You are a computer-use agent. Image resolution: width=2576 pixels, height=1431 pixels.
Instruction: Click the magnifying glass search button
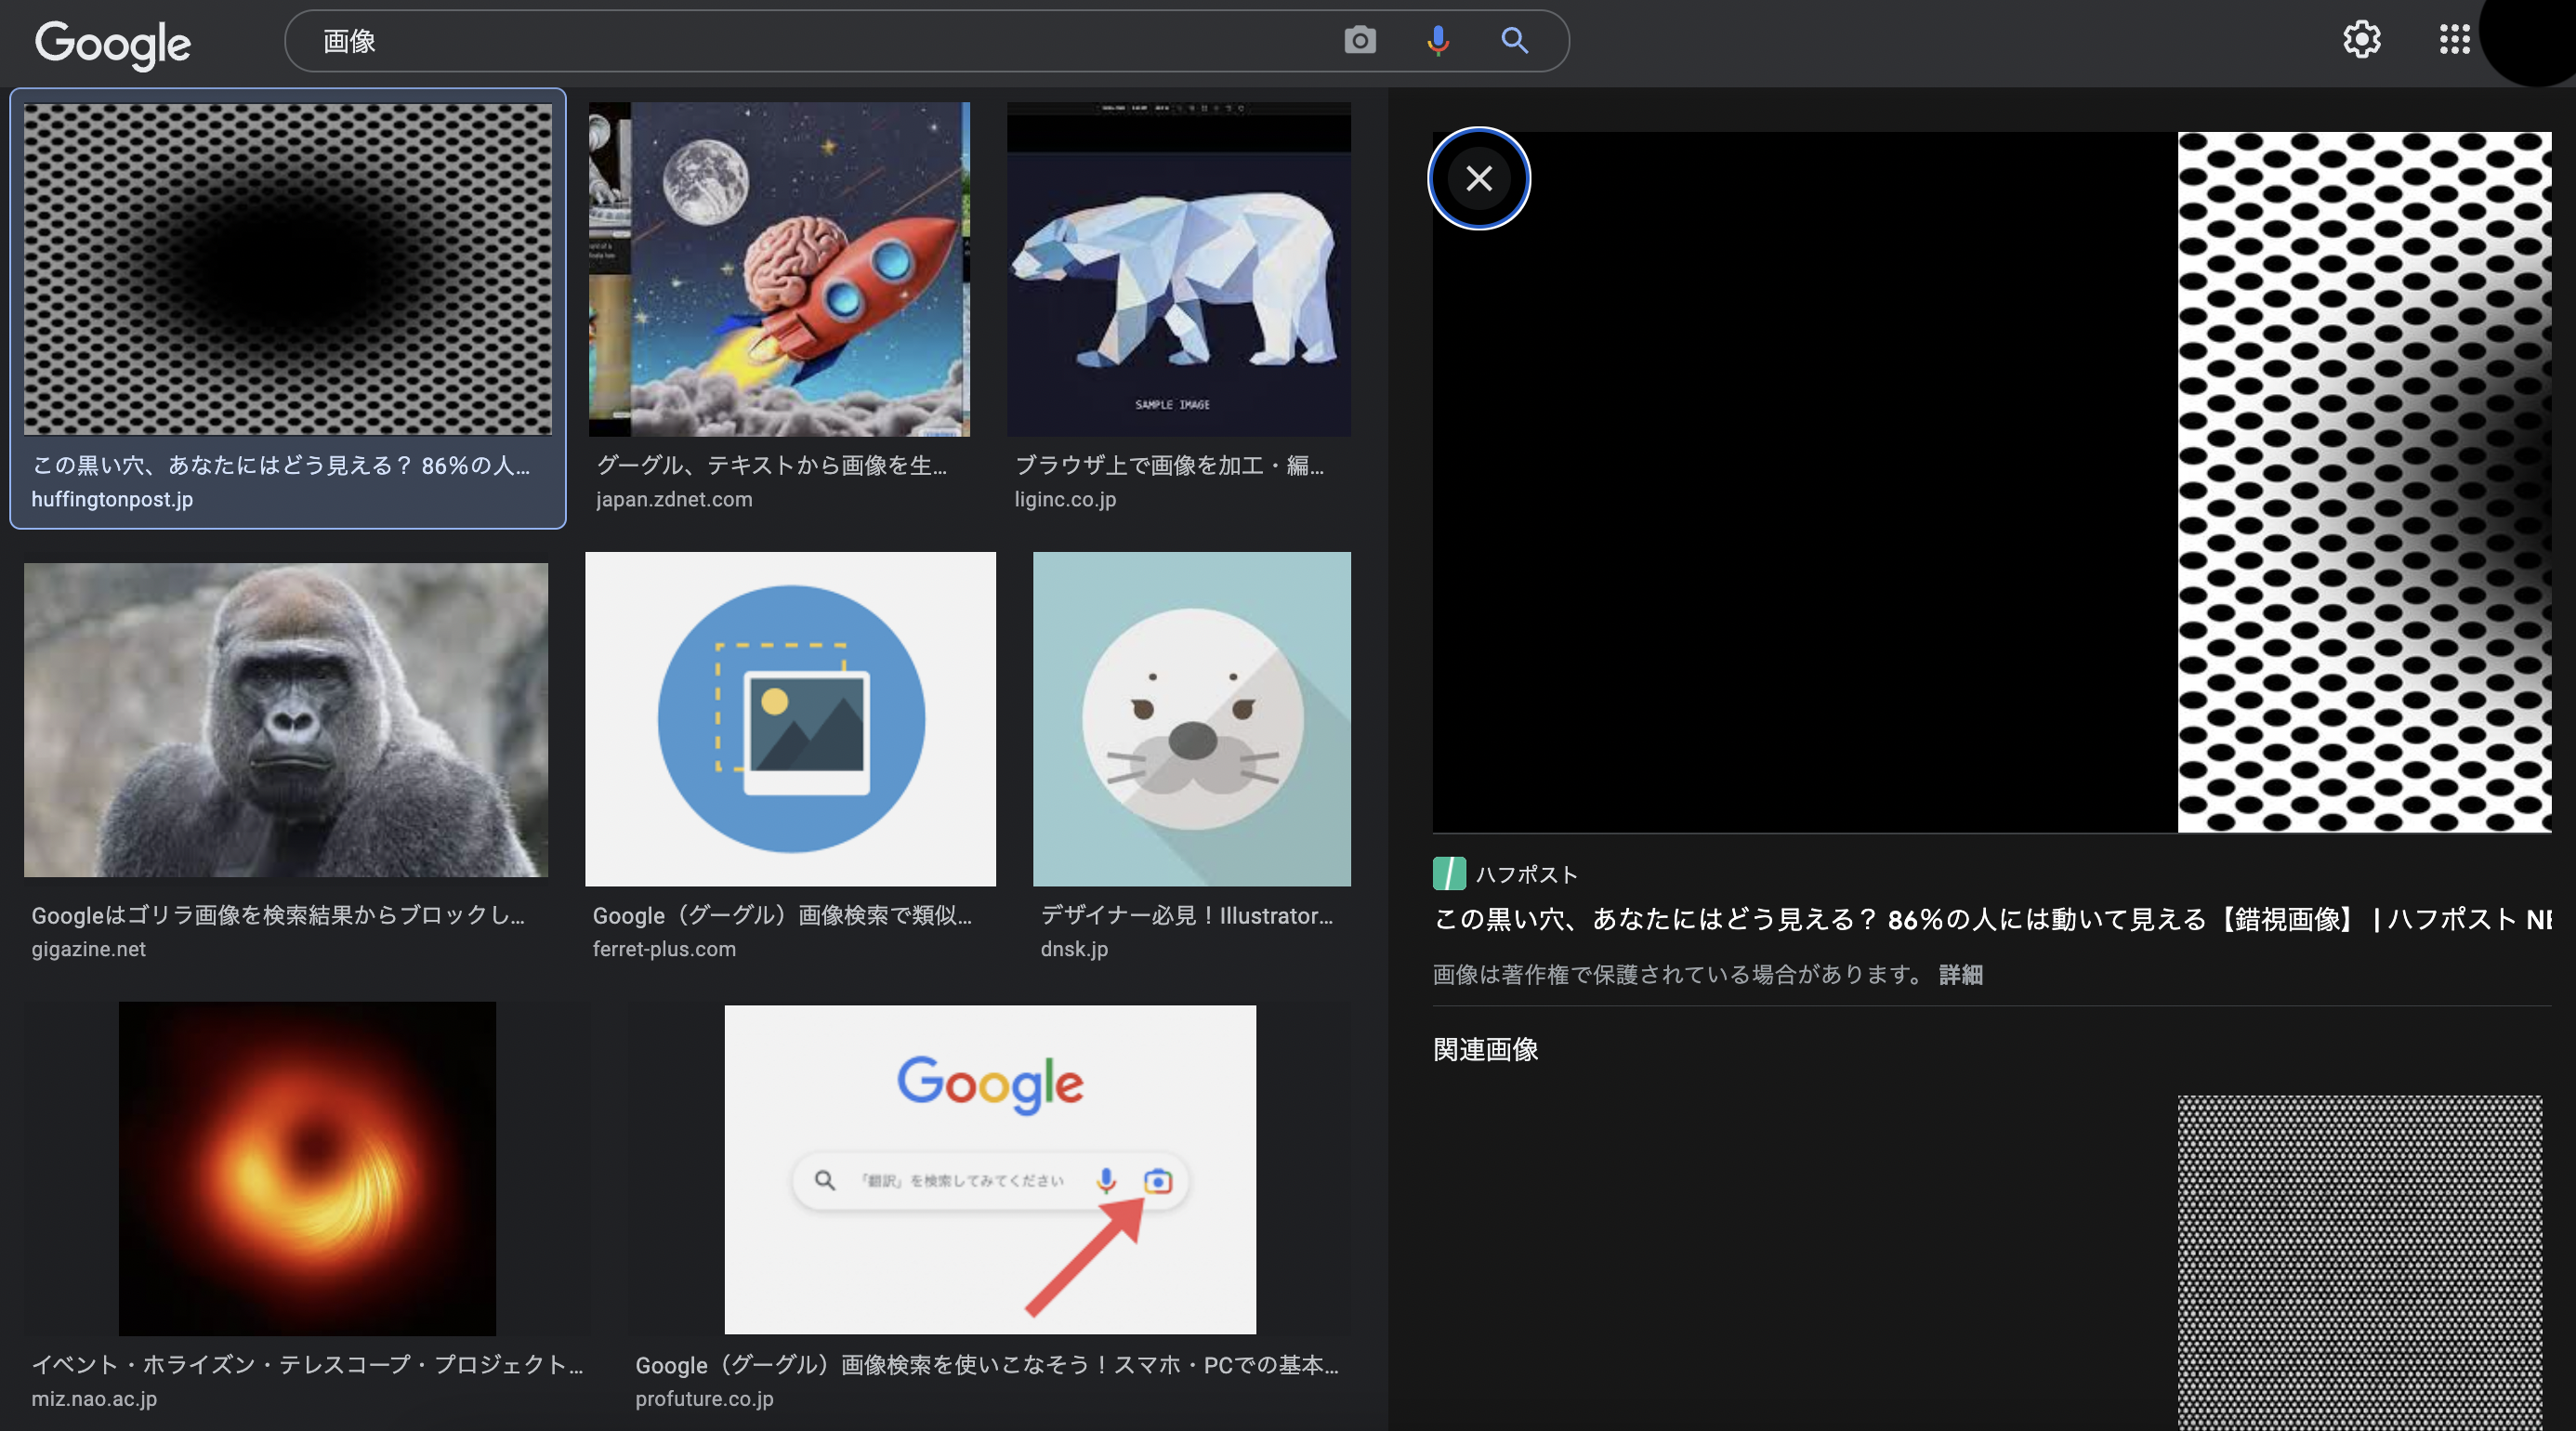click(1514, 41)
